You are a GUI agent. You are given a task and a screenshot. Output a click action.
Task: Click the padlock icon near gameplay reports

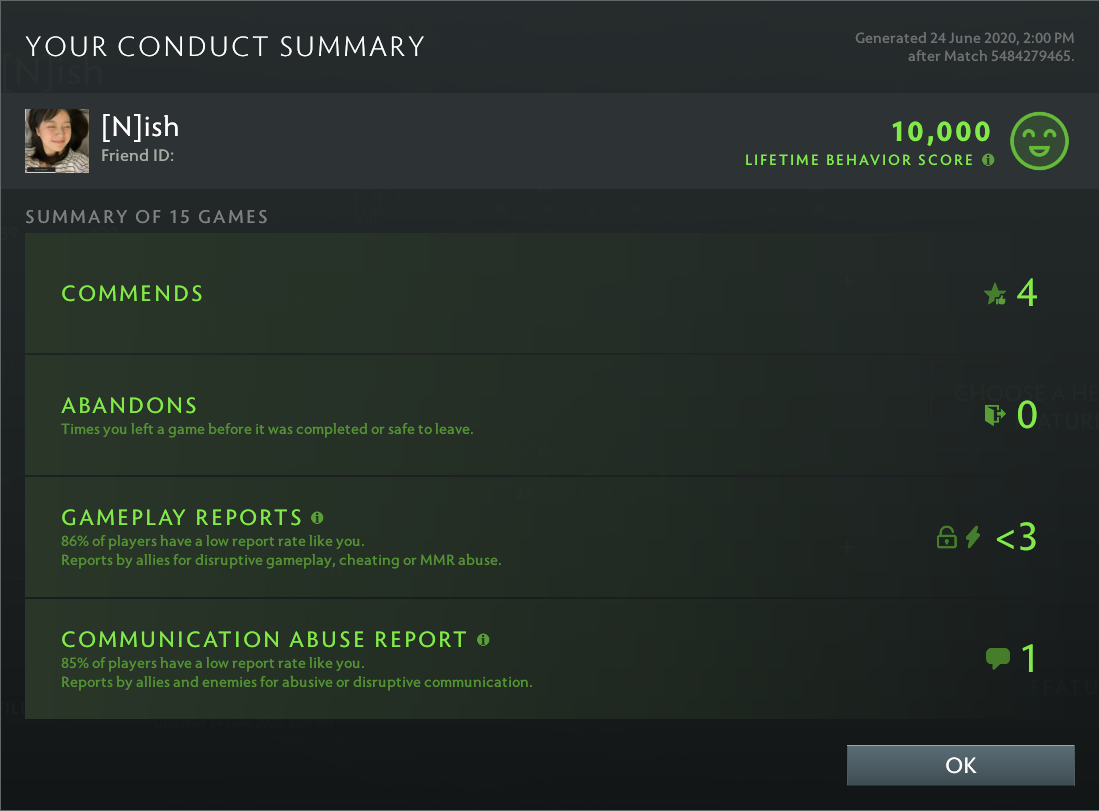pos(946,537)
